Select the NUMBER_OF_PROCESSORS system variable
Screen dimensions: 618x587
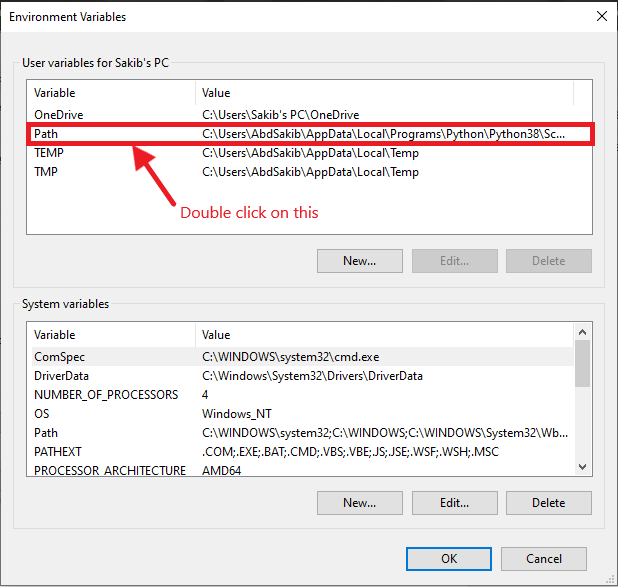[x=302, y=395]
